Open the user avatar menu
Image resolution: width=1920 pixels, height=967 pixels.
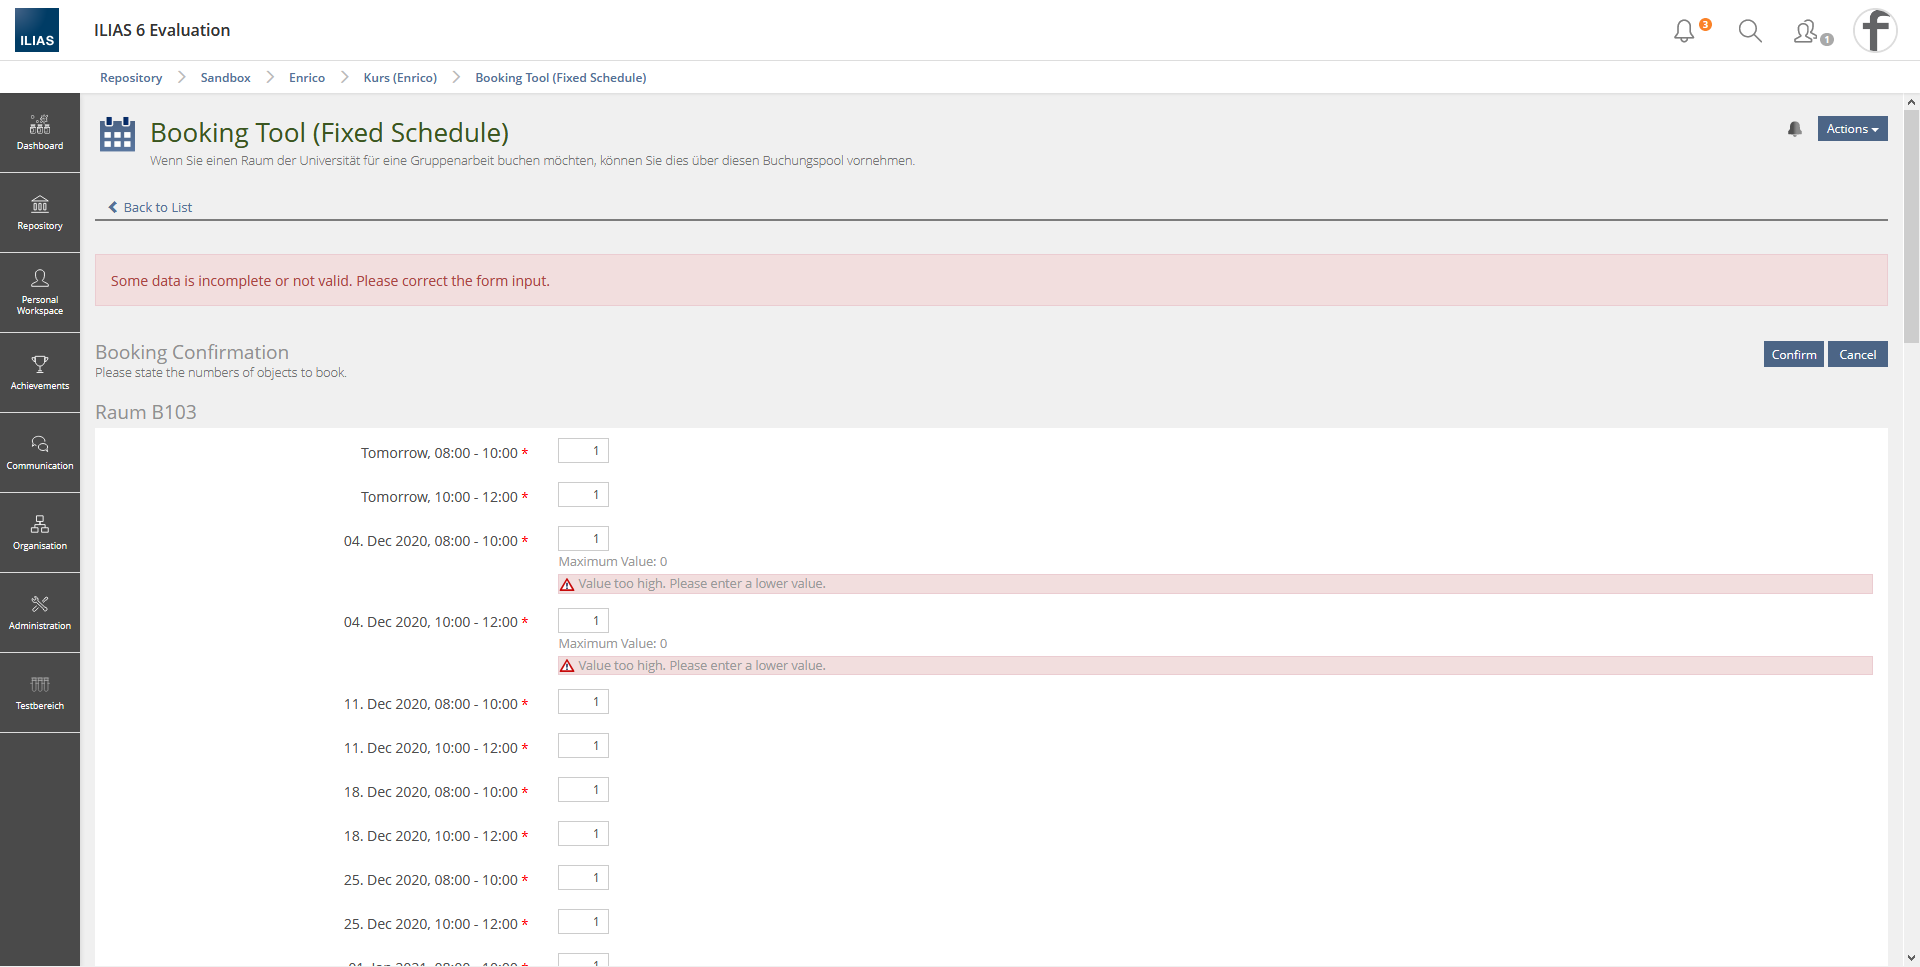[x=1875, y=31]
